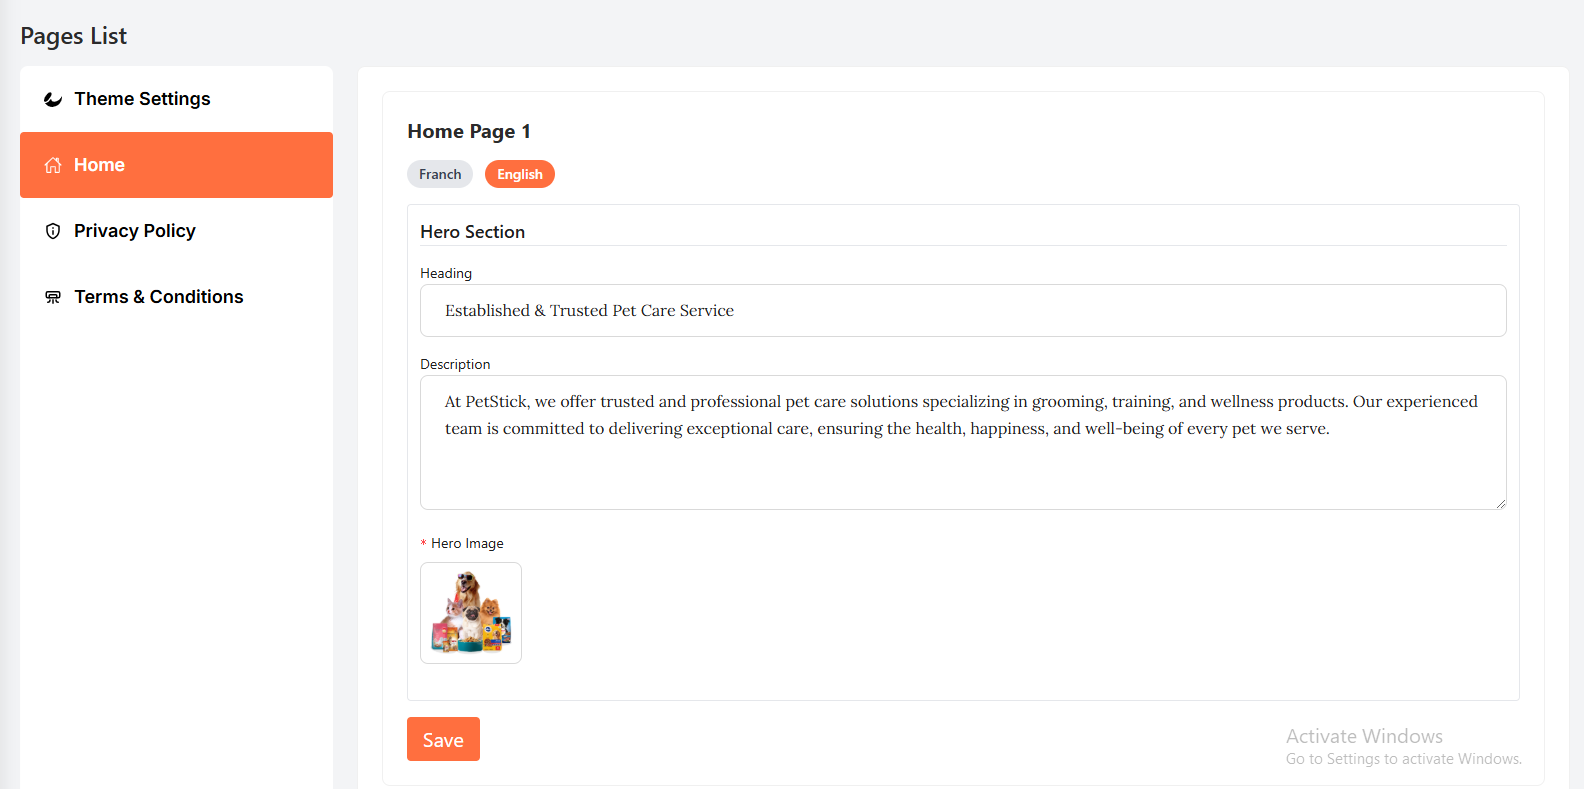1584x789 pixels.
Task: Click the Home Page 1 title
Action: tap(469, 131)
